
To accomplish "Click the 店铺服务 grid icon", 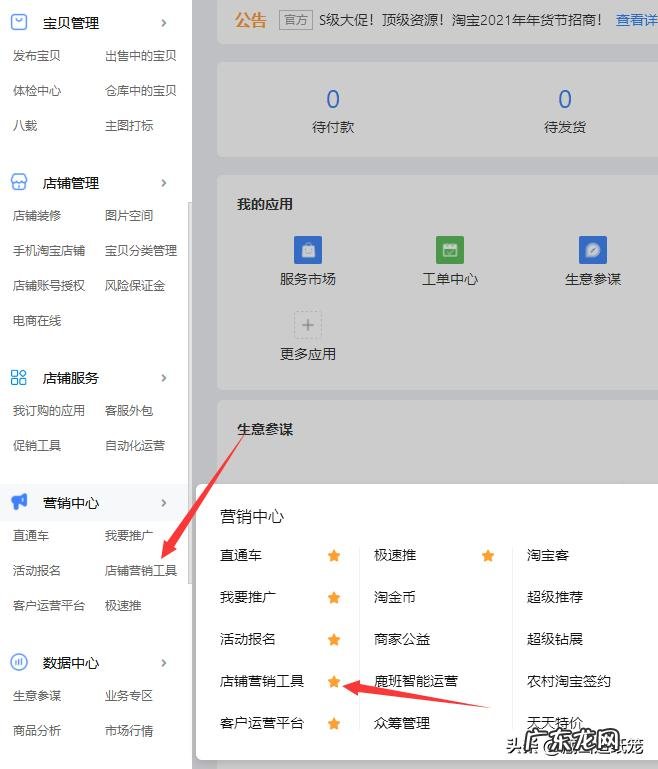I will [19, 377].
